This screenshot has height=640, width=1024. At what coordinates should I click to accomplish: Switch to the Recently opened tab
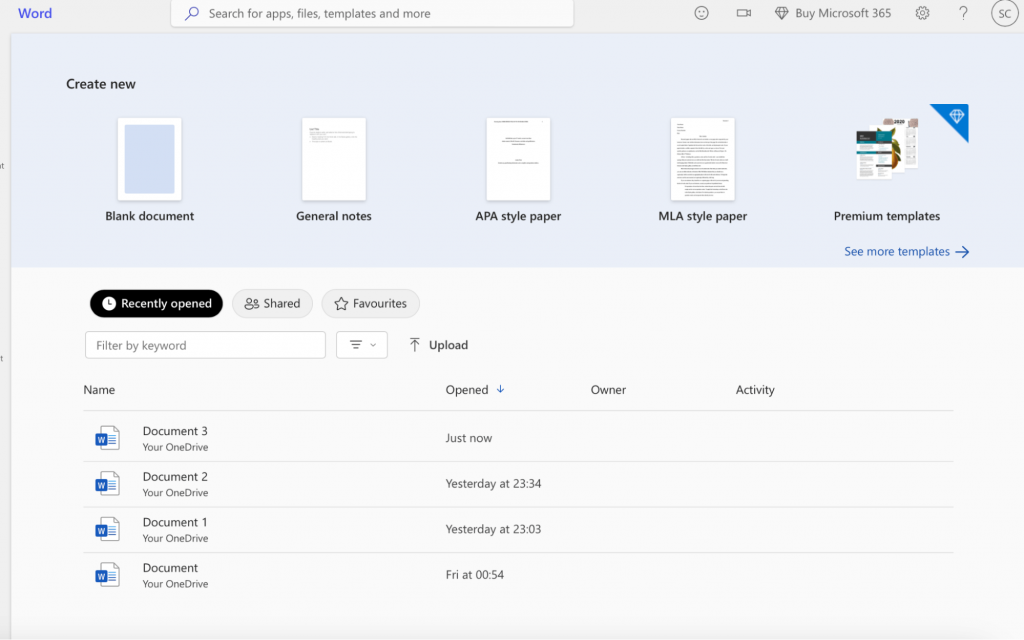[x=156, y=304]
